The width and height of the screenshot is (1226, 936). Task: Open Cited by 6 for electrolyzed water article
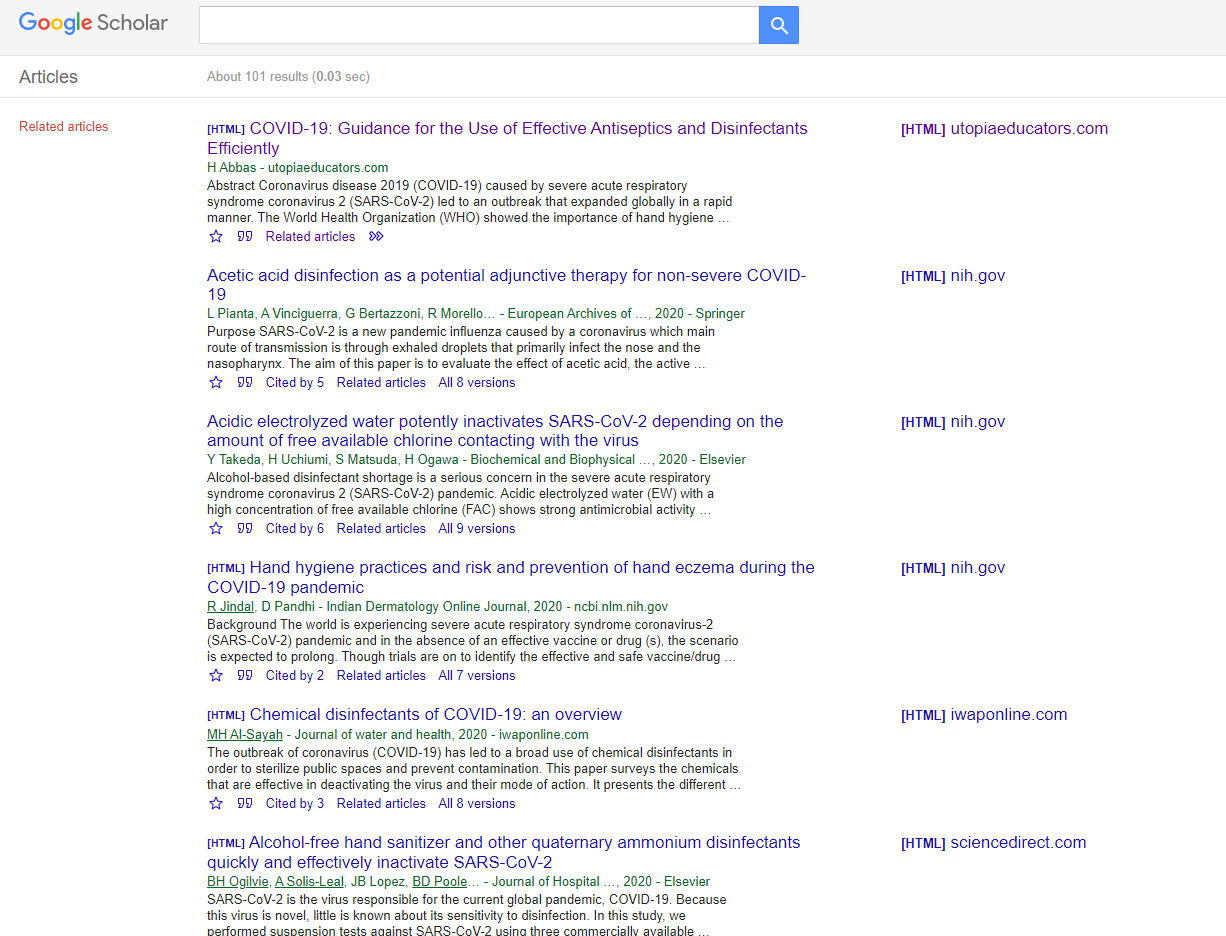click(294, 528)
